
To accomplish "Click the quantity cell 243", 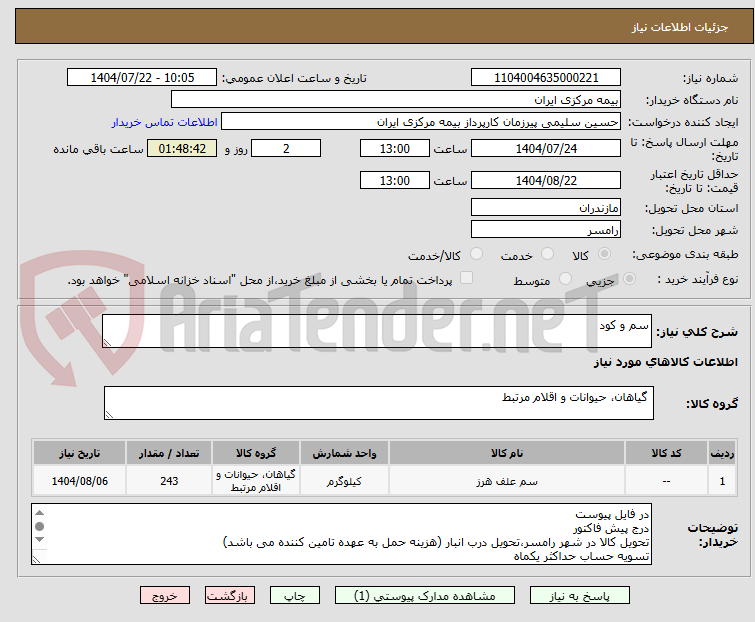I will coord(169,481).
